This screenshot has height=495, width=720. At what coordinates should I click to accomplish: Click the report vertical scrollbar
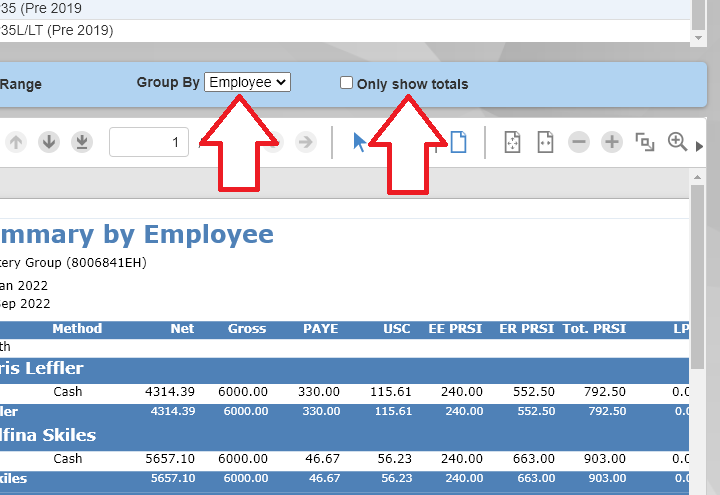[699, 300]
